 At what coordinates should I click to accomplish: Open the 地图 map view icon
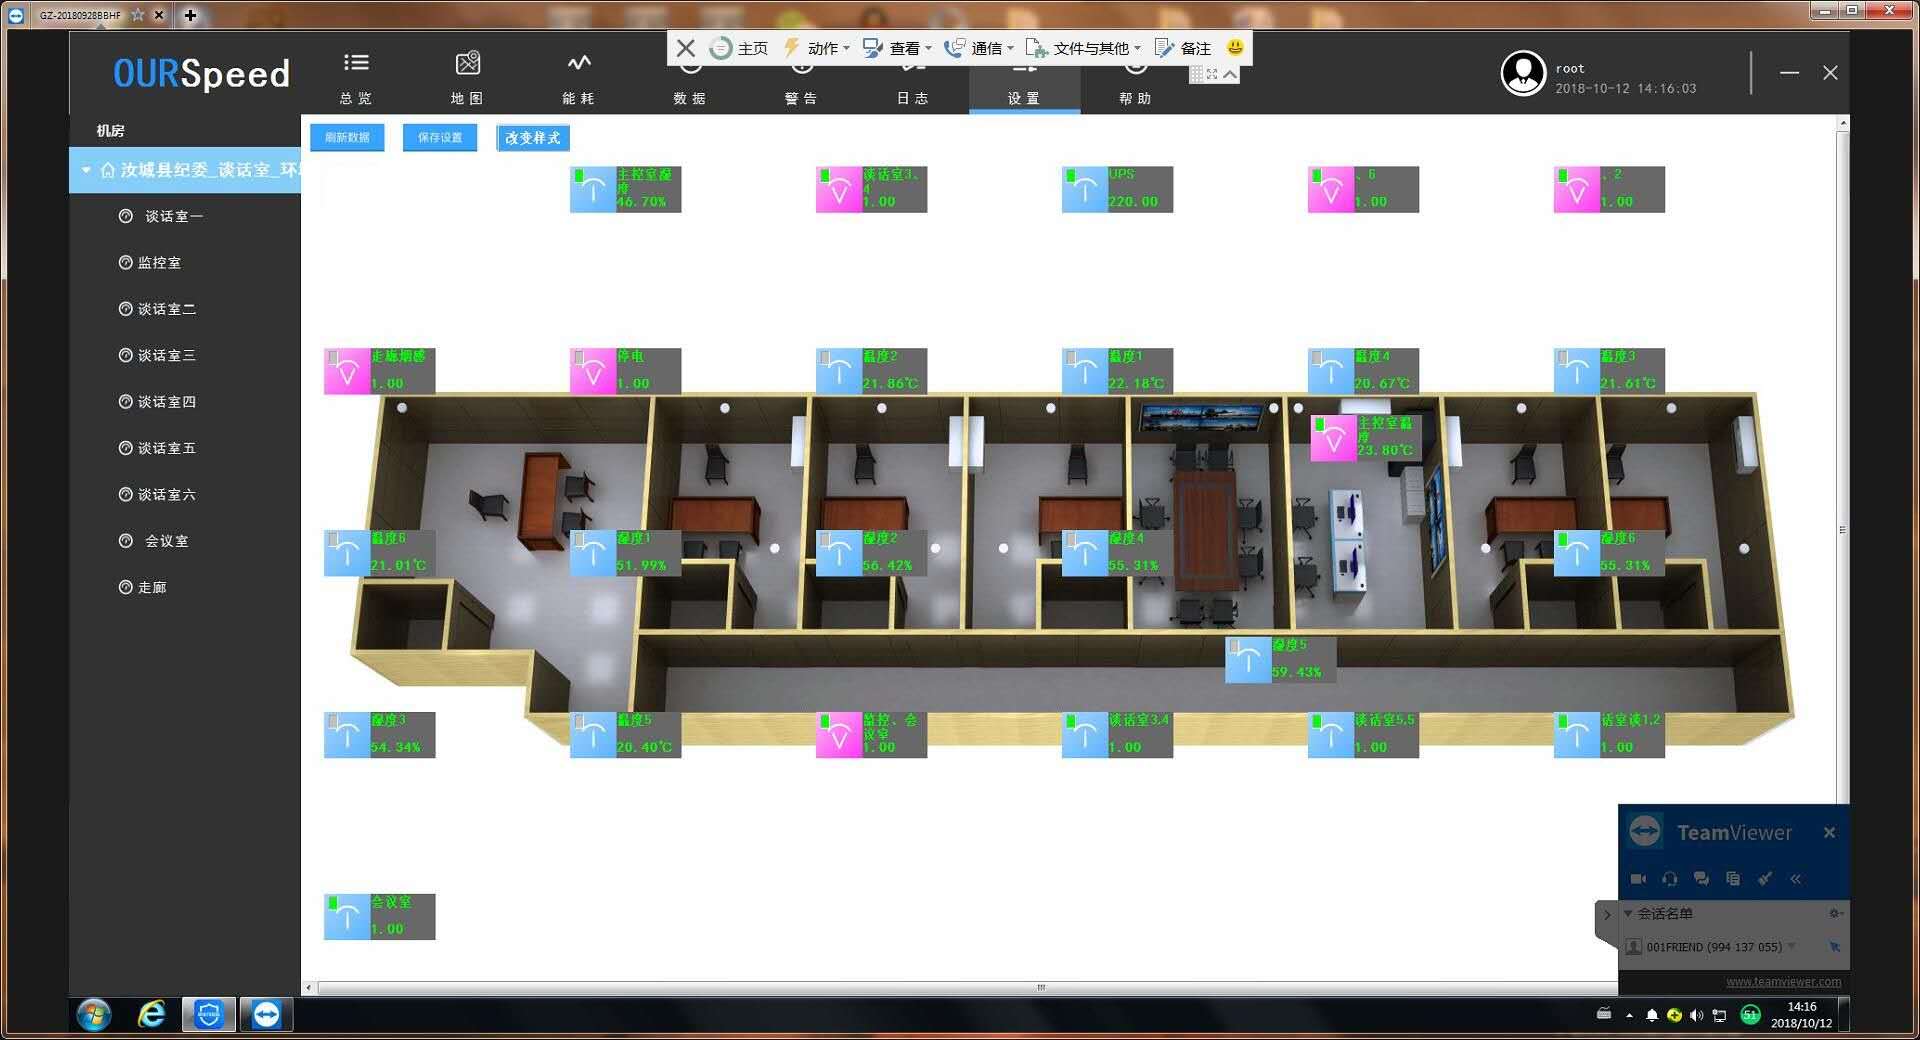point(467,64)
